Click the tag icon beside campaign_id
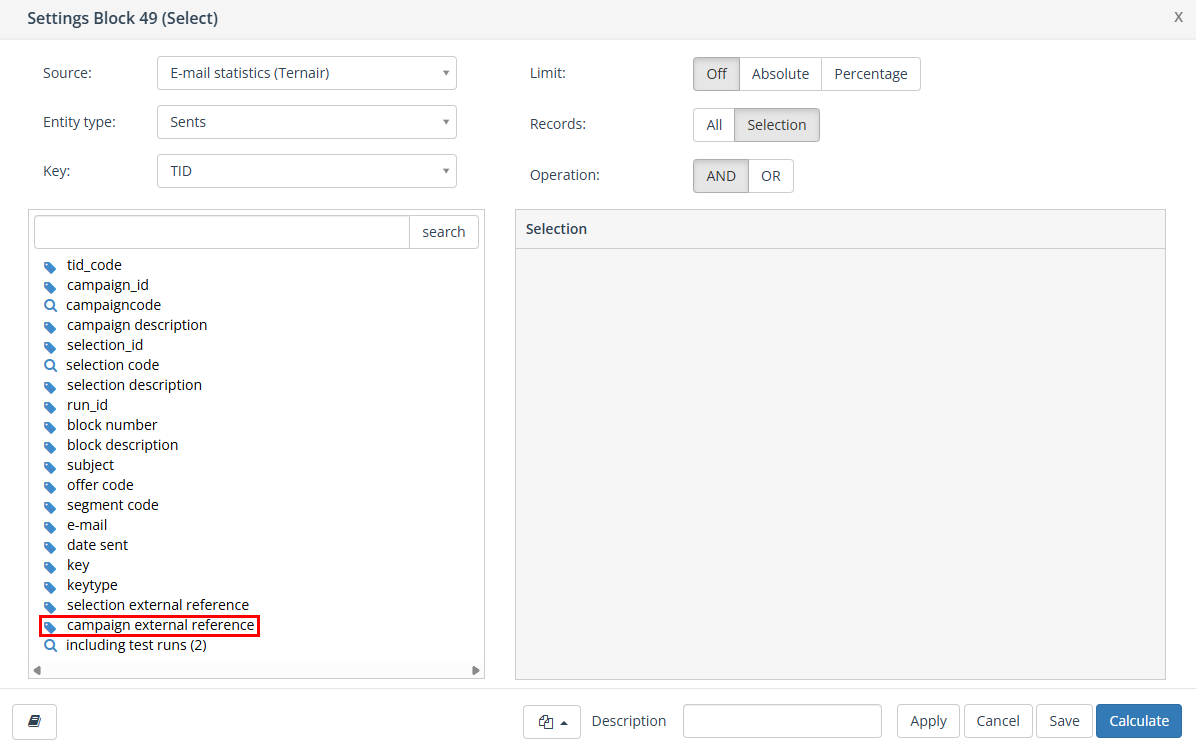The height and width of the screenshot is (755, 1196). click(50, 287)
